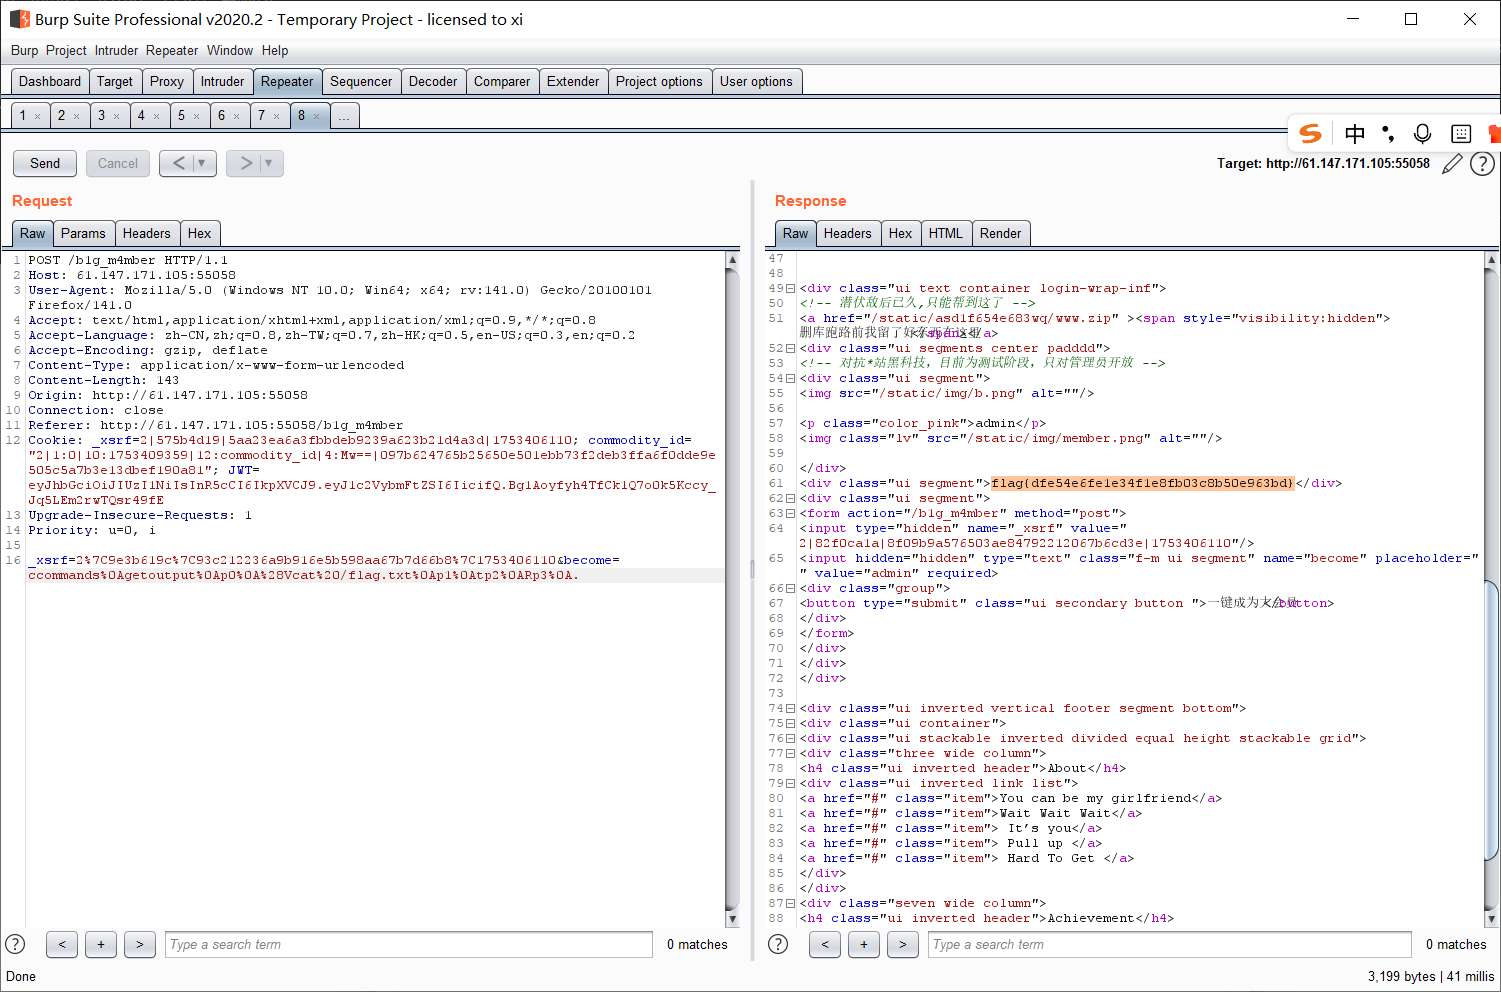1501x992 pixels.
Task: Click the Cancel button
Action: point(118,163)
